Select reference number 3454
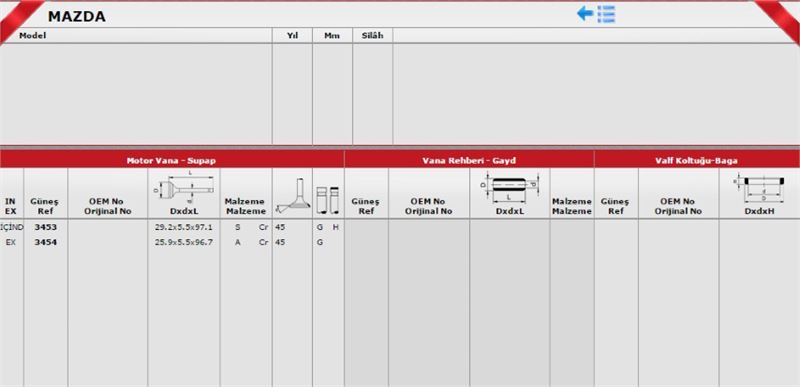Screen dimensions: 800x387 (x=45, y=242)
